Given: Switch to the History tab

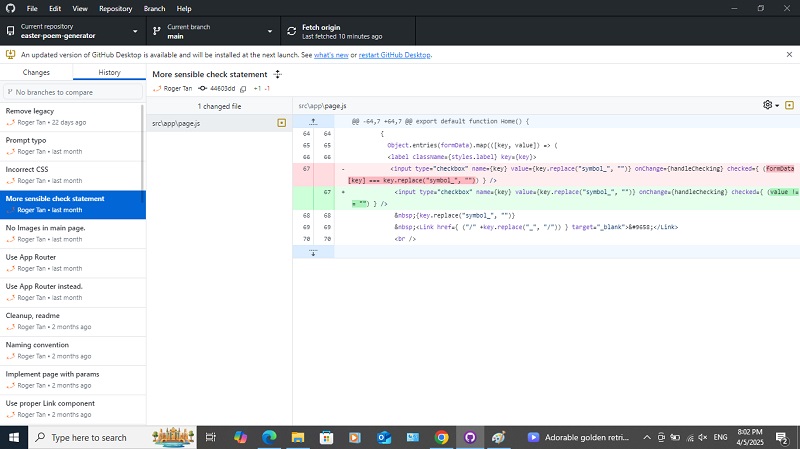Looking at the screenshot, I should pos(109,72).
